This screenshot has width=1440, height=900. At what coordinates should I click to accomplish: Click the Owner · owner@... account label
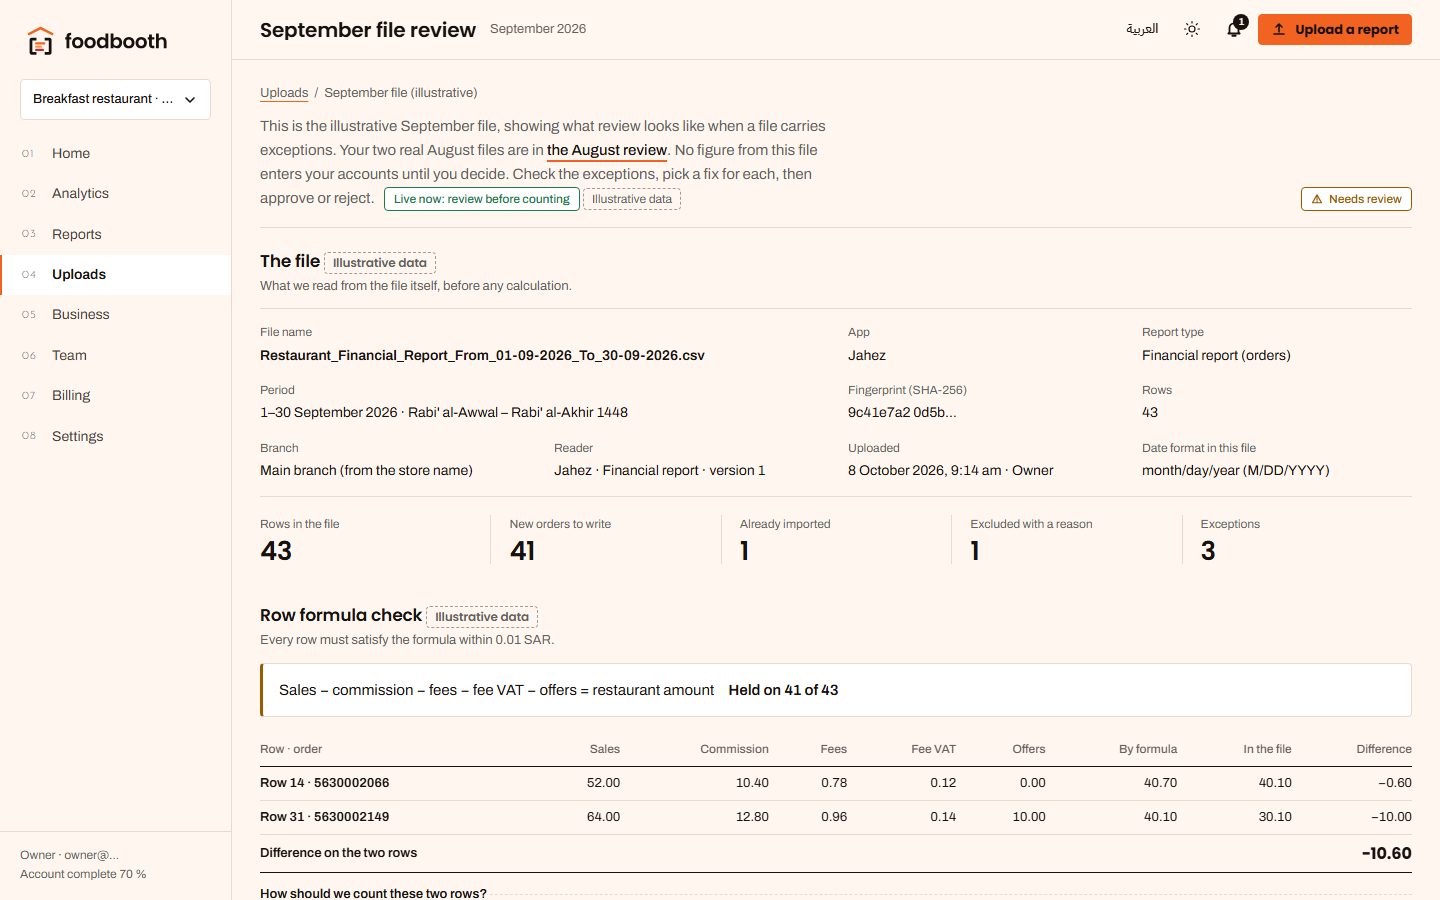pyautogui.click(x=69, y=855)
